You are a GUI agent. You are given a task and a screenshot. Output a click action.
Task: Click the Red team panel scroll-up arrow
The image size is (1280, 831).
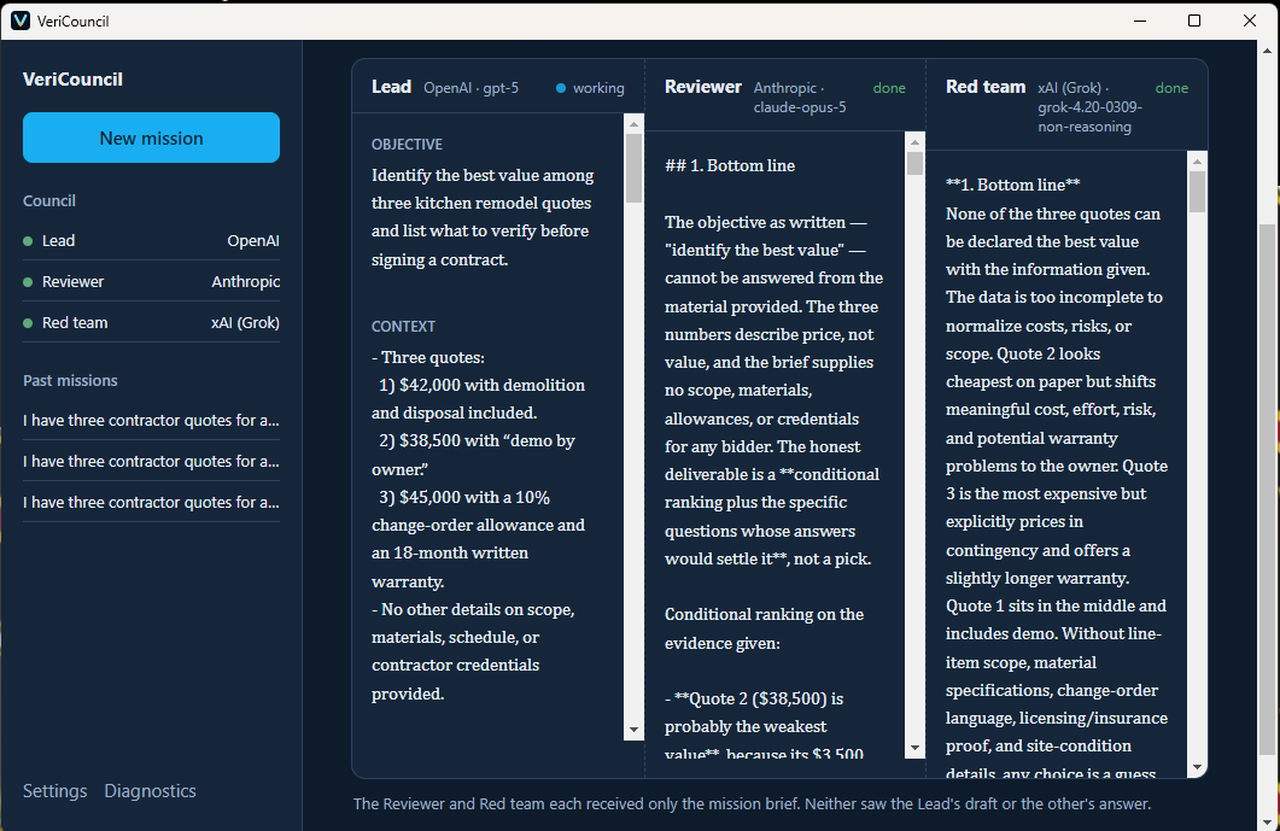pos(1198,161)
